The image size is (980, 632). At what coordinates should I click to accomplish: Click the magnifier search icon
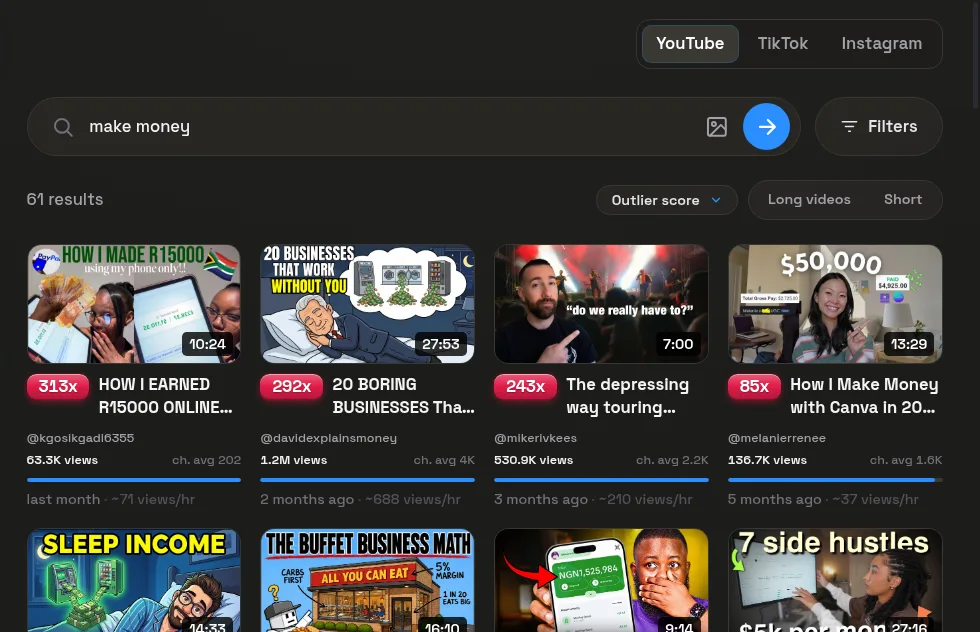(63, 127)
